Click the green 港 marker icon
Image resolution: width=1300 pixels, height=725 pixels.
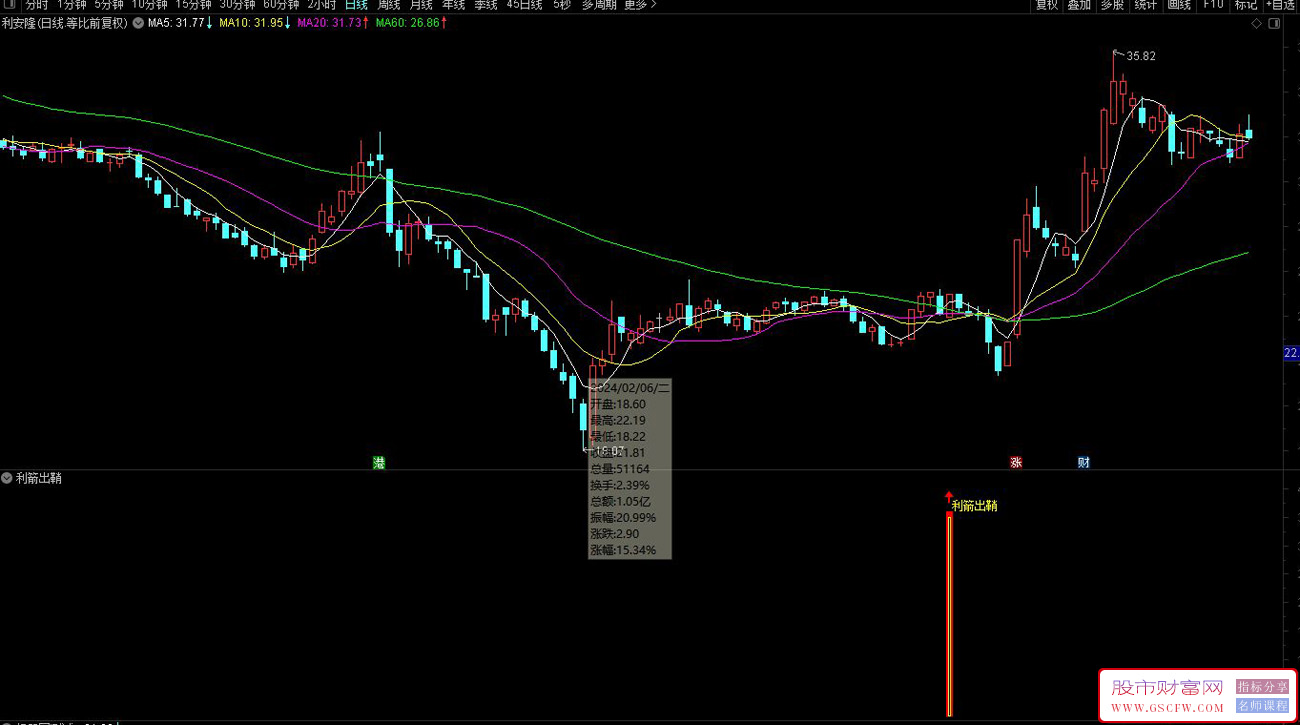coord(379,462)
